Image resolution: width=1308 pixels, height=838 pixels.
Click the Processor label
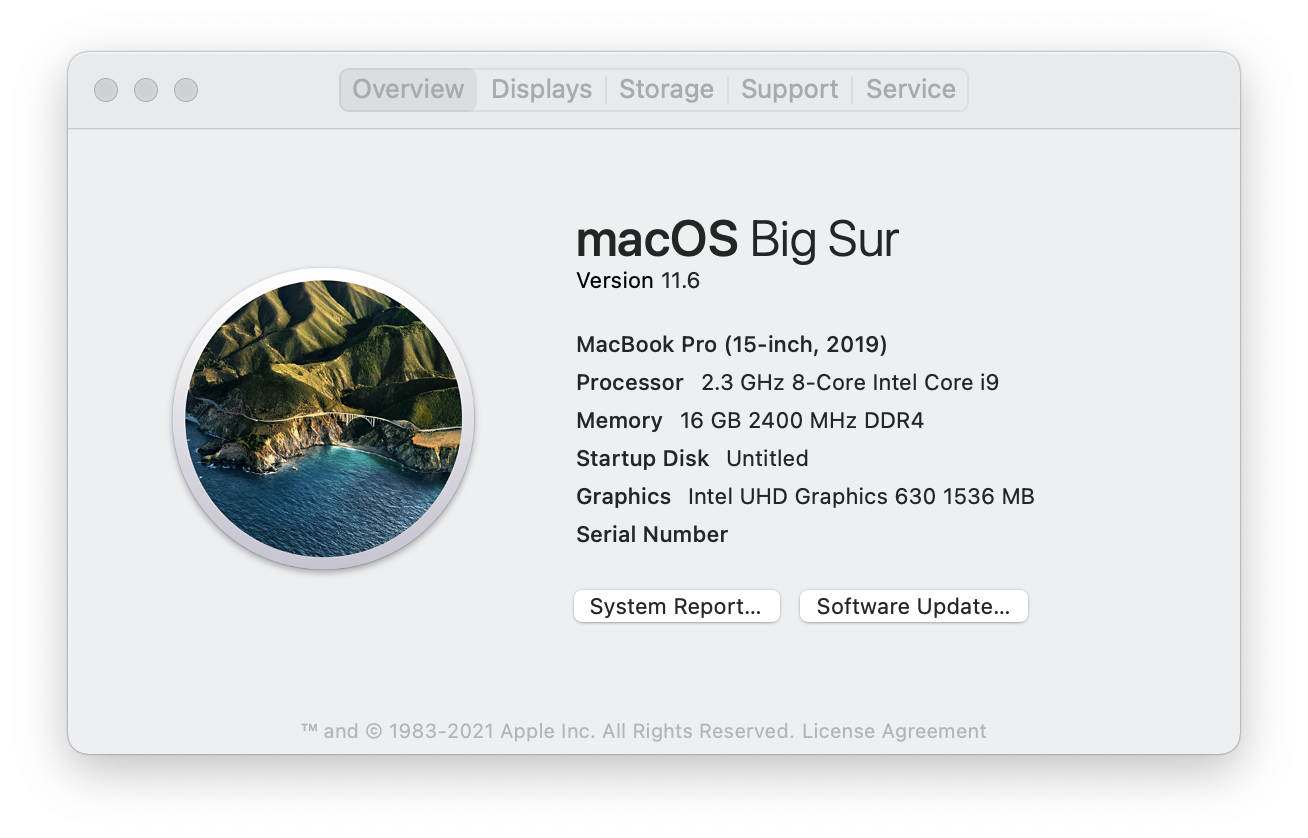tap(630, 383)
